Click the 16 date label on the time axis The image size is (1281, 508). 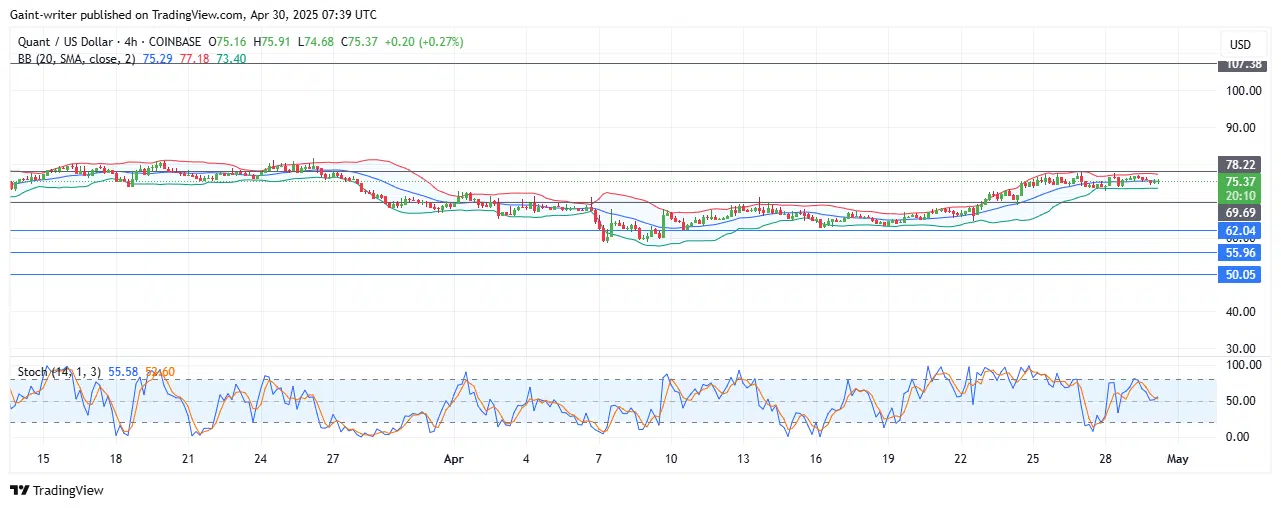click(x=816, y=459)
